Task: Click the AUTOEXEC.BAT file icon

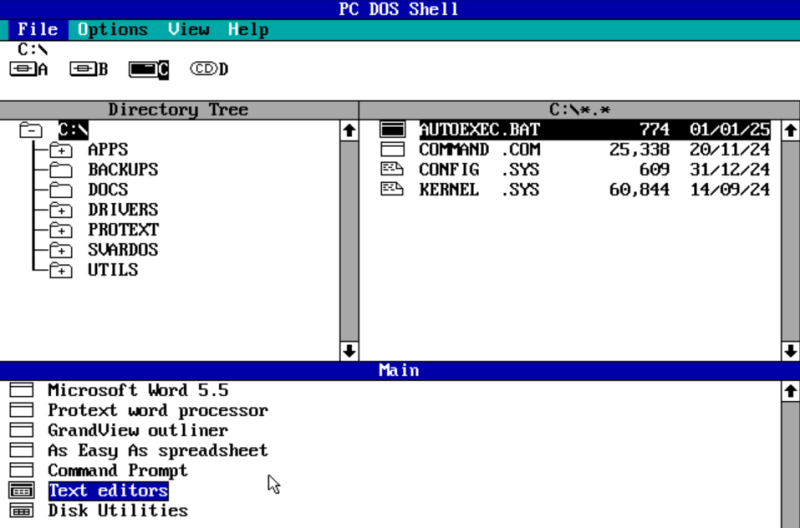Action: point(392,130)
